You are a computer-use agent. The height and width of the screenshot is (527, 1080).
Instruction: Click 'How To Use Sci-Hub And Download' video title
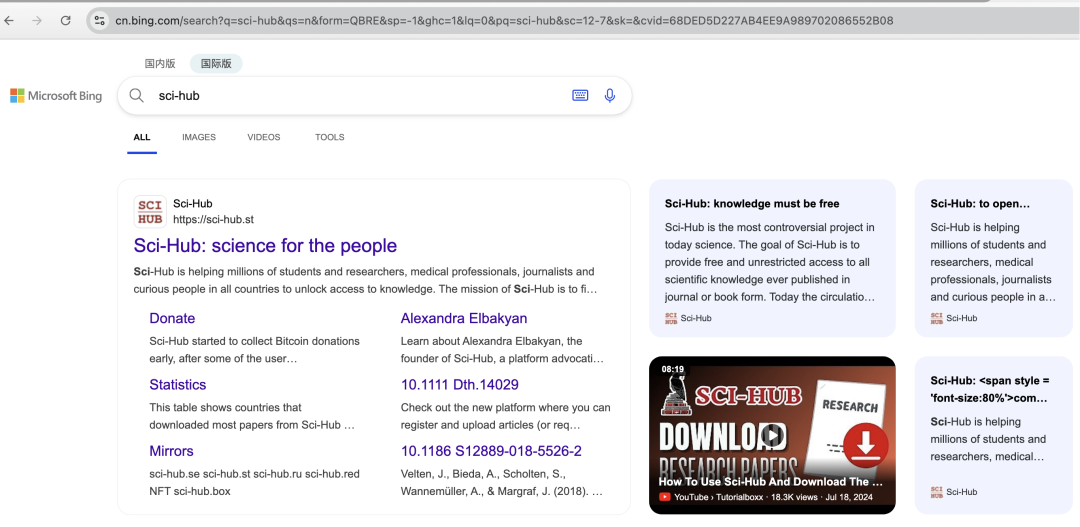[x=771, y=482]
